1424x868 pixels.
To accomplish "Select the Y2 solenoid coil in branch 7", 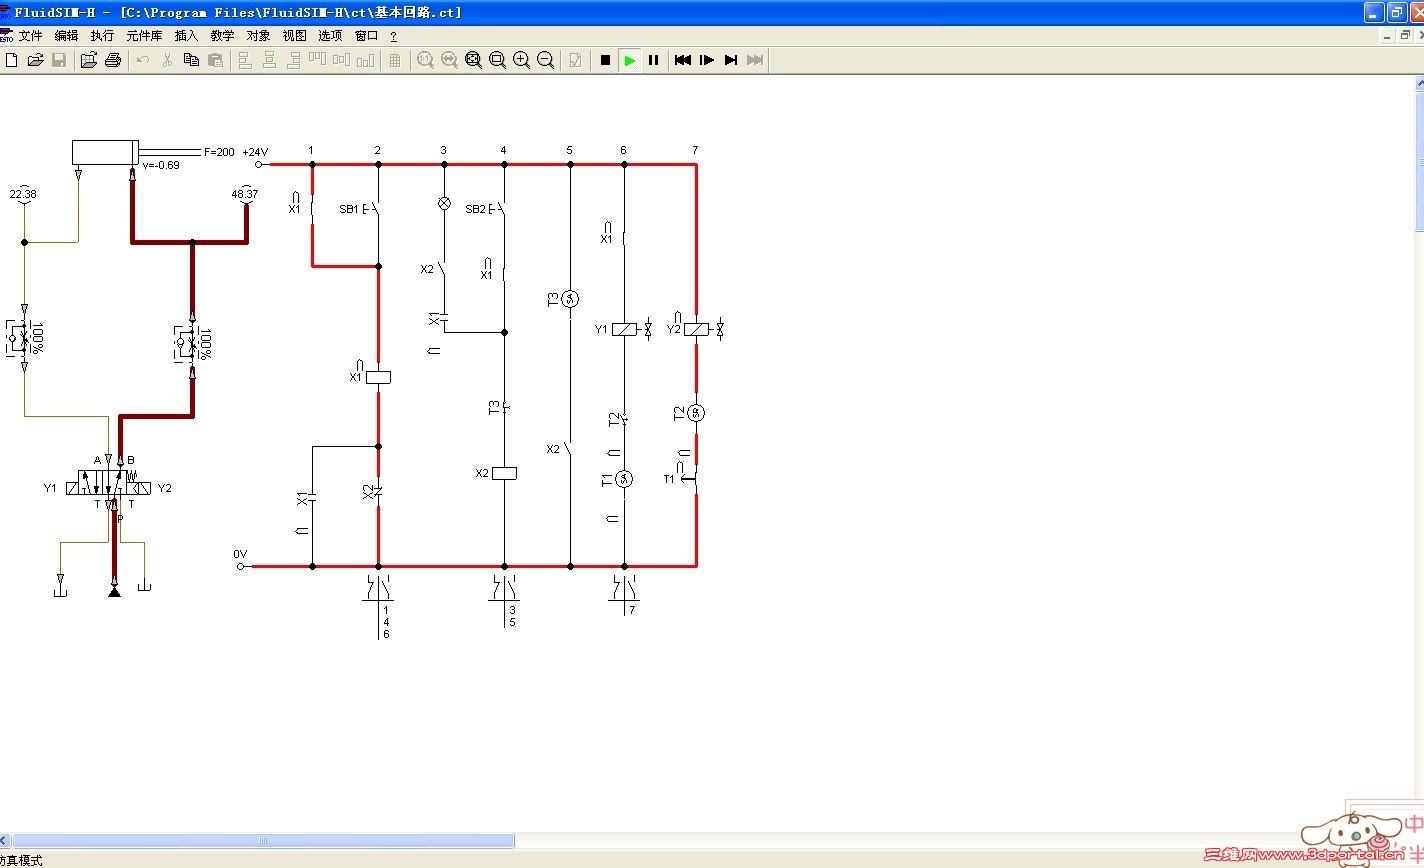I will (x=696, y=329).
